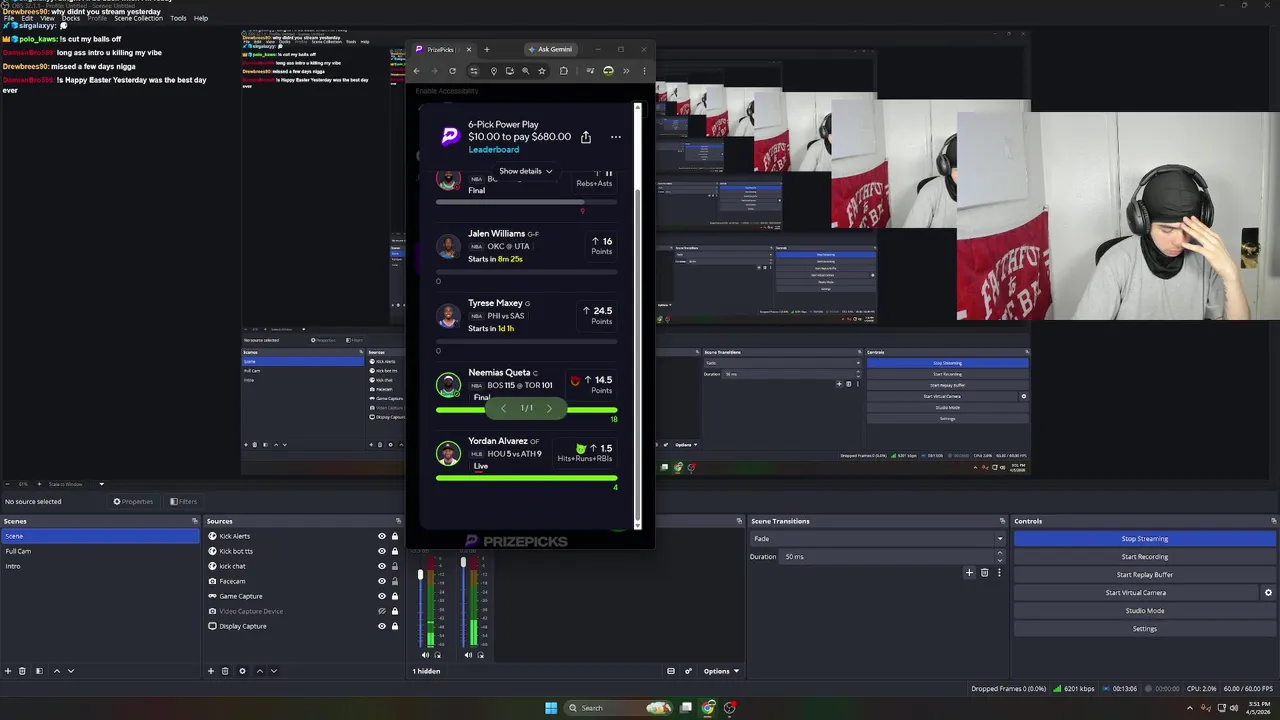Open the audio mixer advanced properties gear icon

point(688,671)
